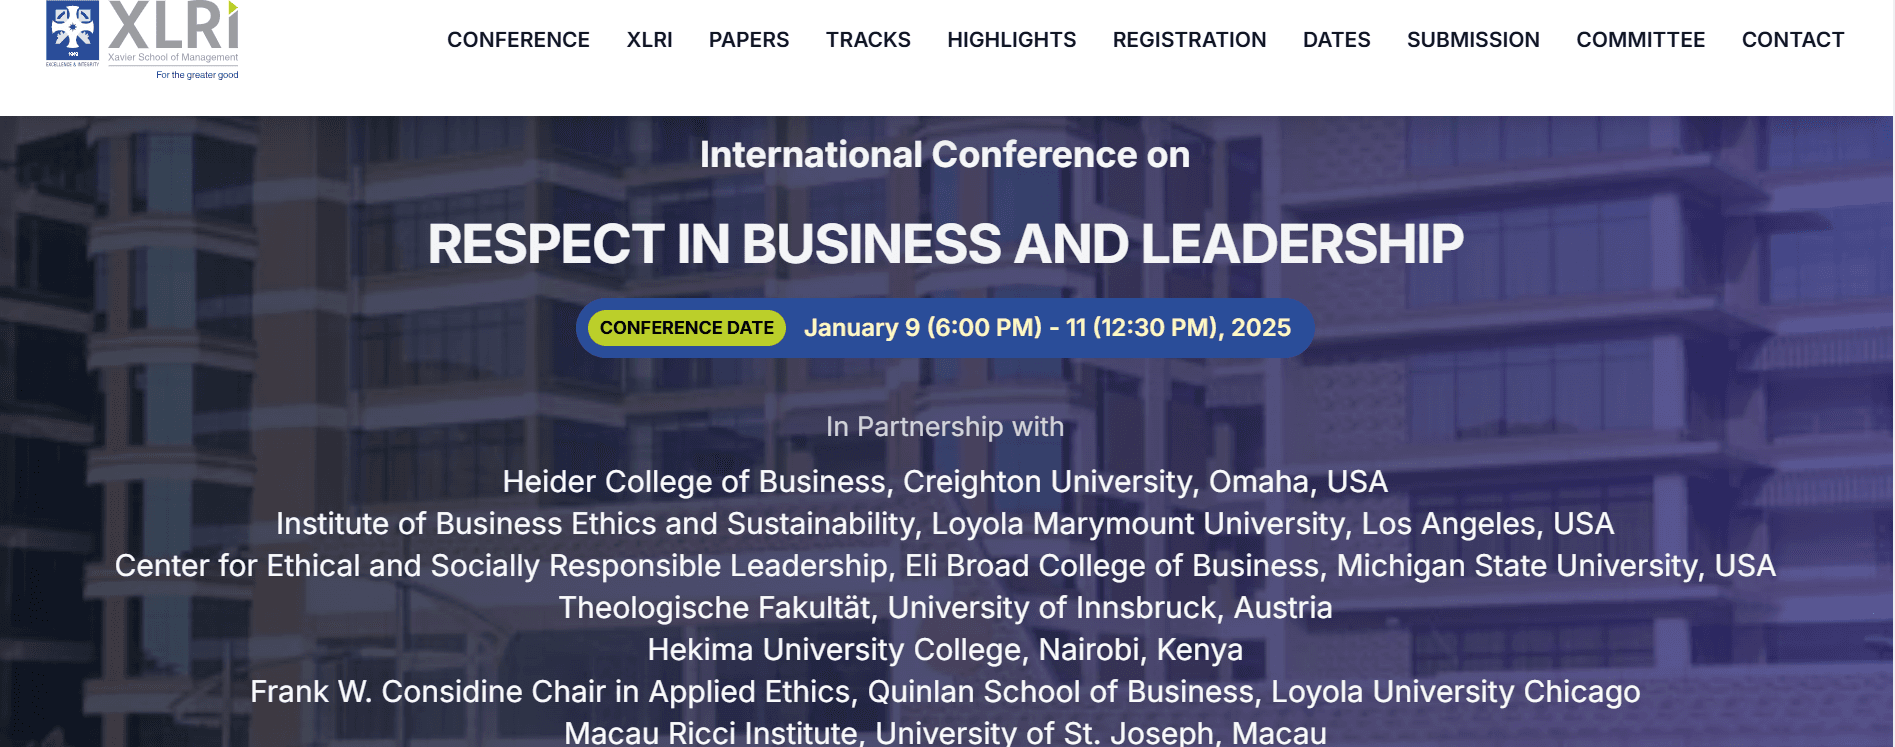The image size is (1895, 747).
Task: Navigate to SUBMISSION
Action: pyautogui.click(x=1473, y=40)
